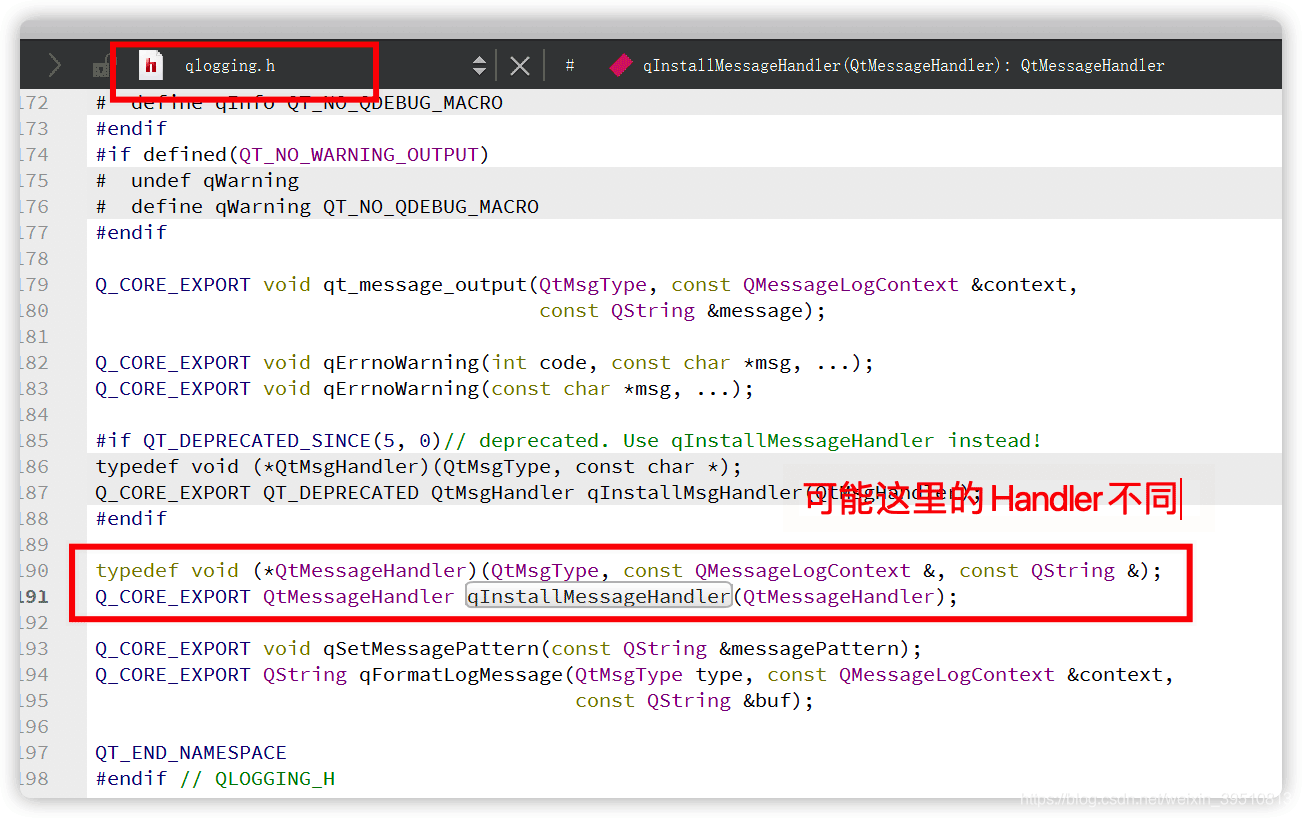Click 'undef qWarning' directive
This screenshot has width=1302, height=818.
(x=215, y=181)
